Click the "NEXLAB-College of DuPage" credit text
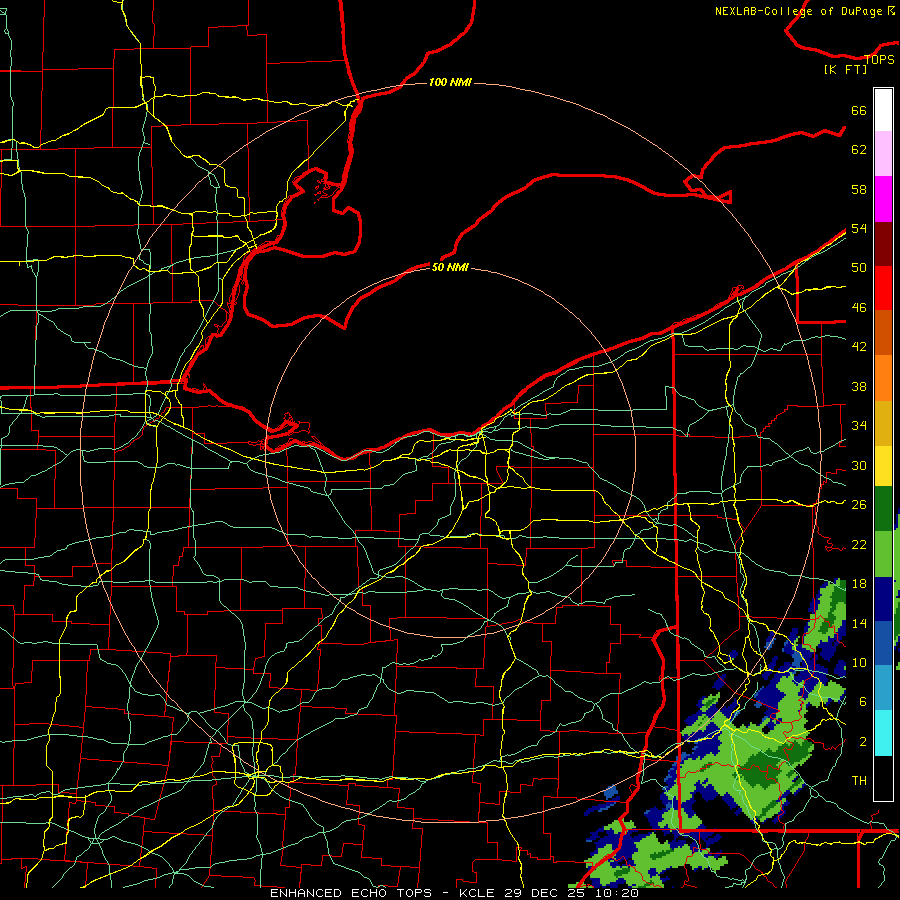Viewport: 900px width, 900px height. point(798,11)
